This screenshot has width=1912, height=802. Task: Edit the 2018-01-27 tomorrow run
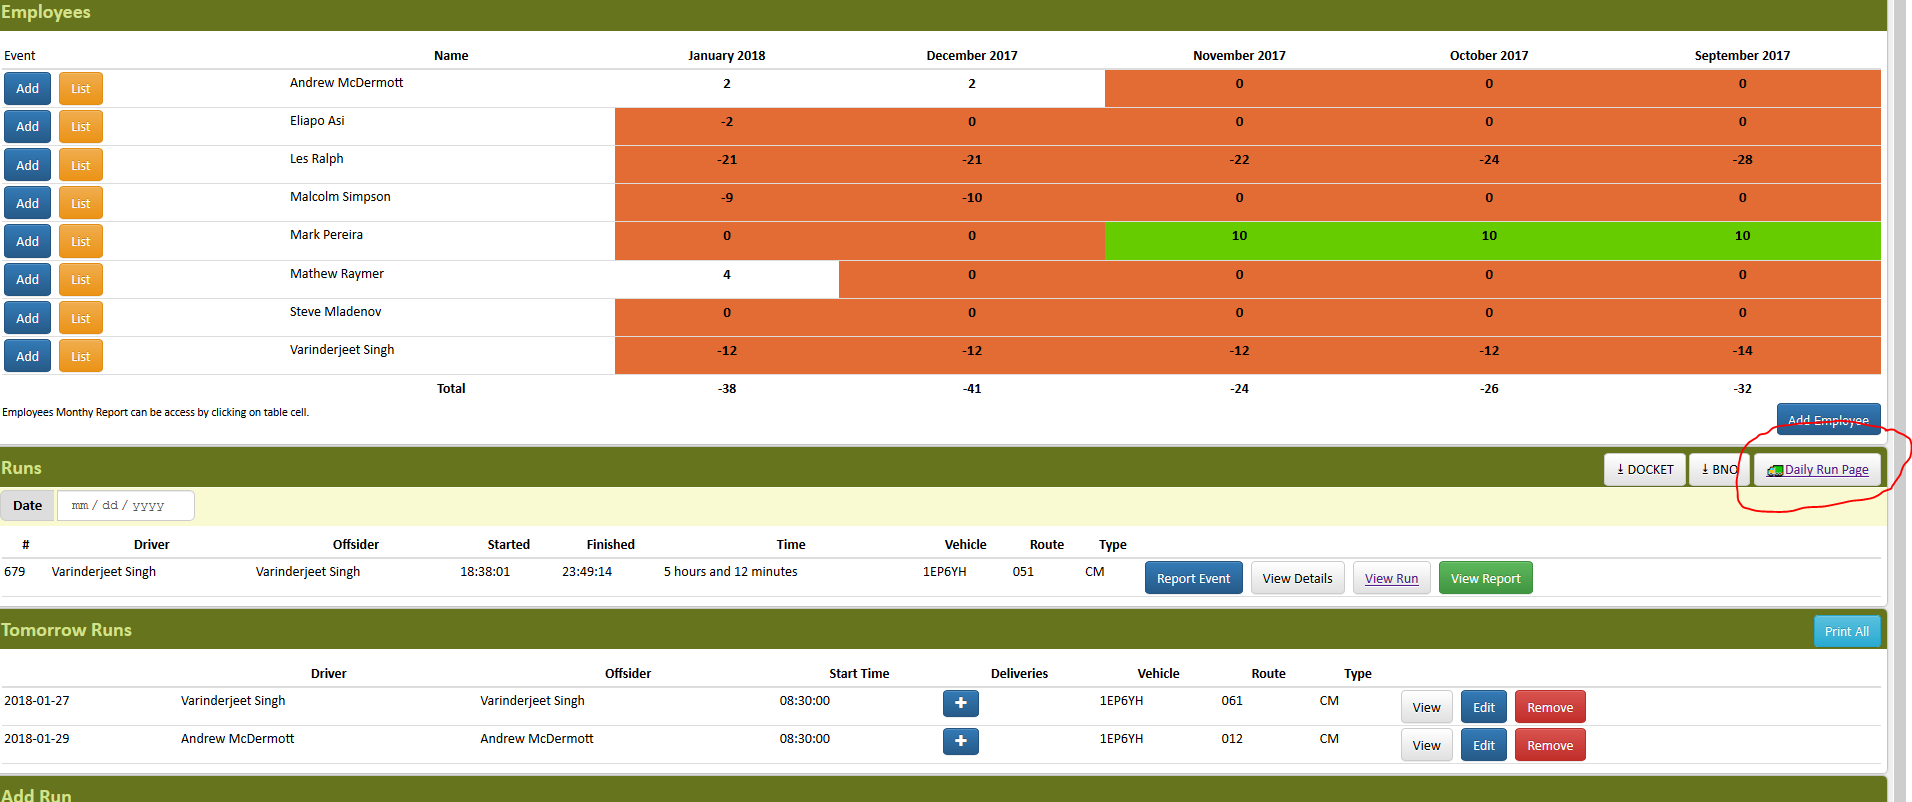[1483, 707]
